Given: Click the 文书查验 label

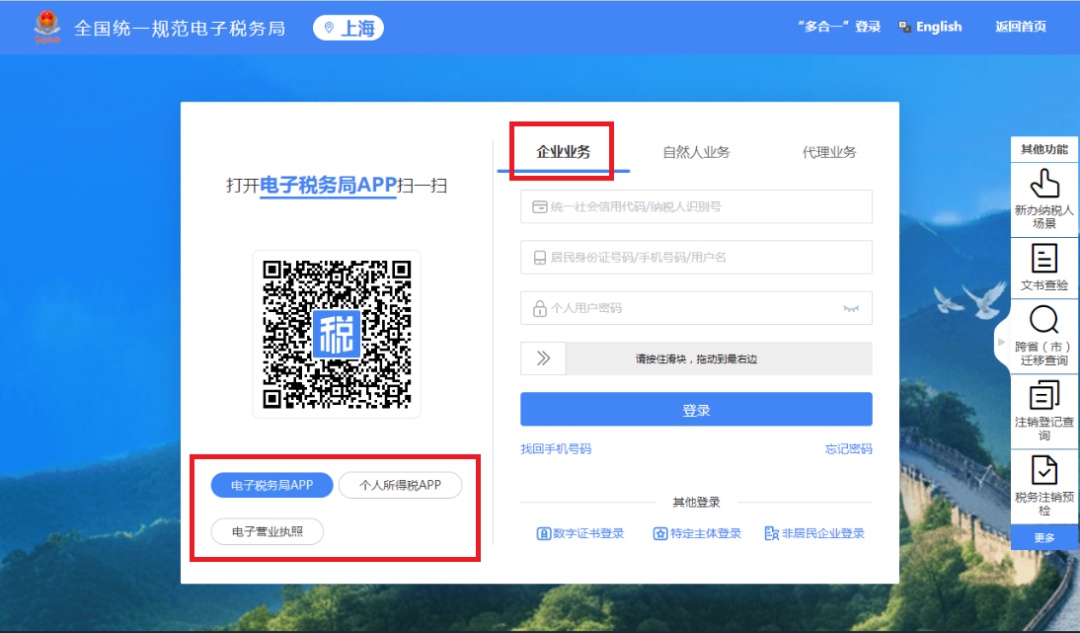Looking at the screenshot, I should point(1044,285).
